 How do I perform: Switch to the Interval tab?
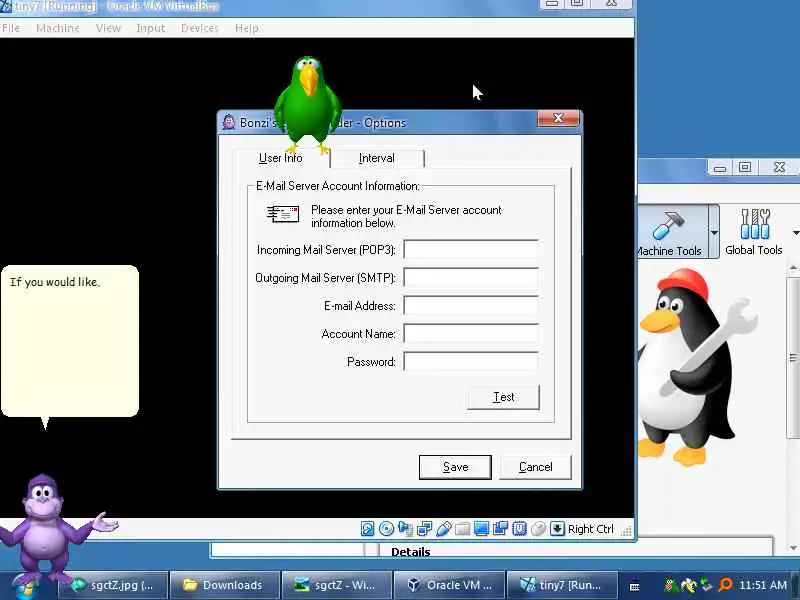377,158
